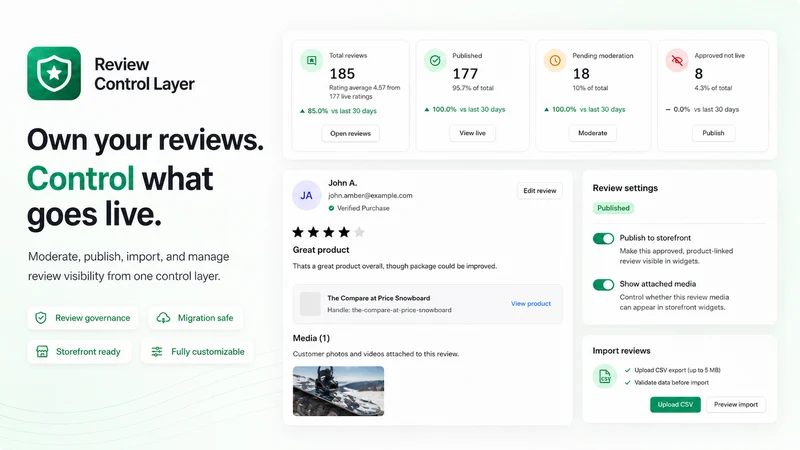Click the Handle: the-compare-at-price-snowboard text

(x=389, y=310)
